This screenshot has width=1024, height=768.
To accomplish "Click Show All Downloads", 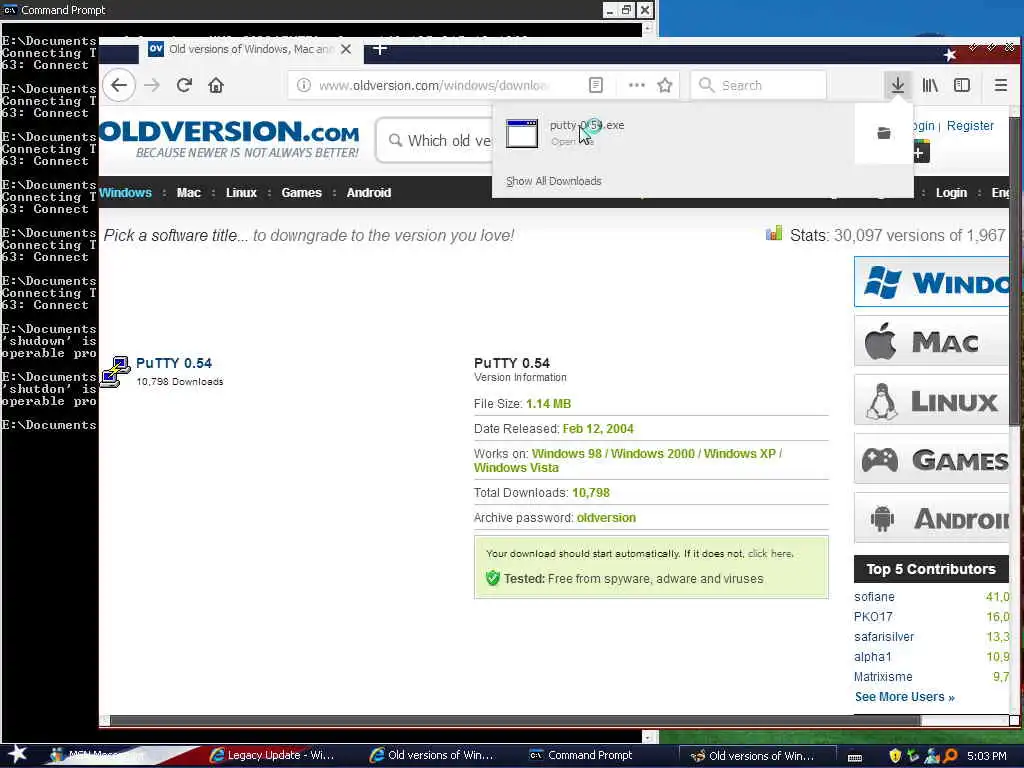I will tap(554, 181).
